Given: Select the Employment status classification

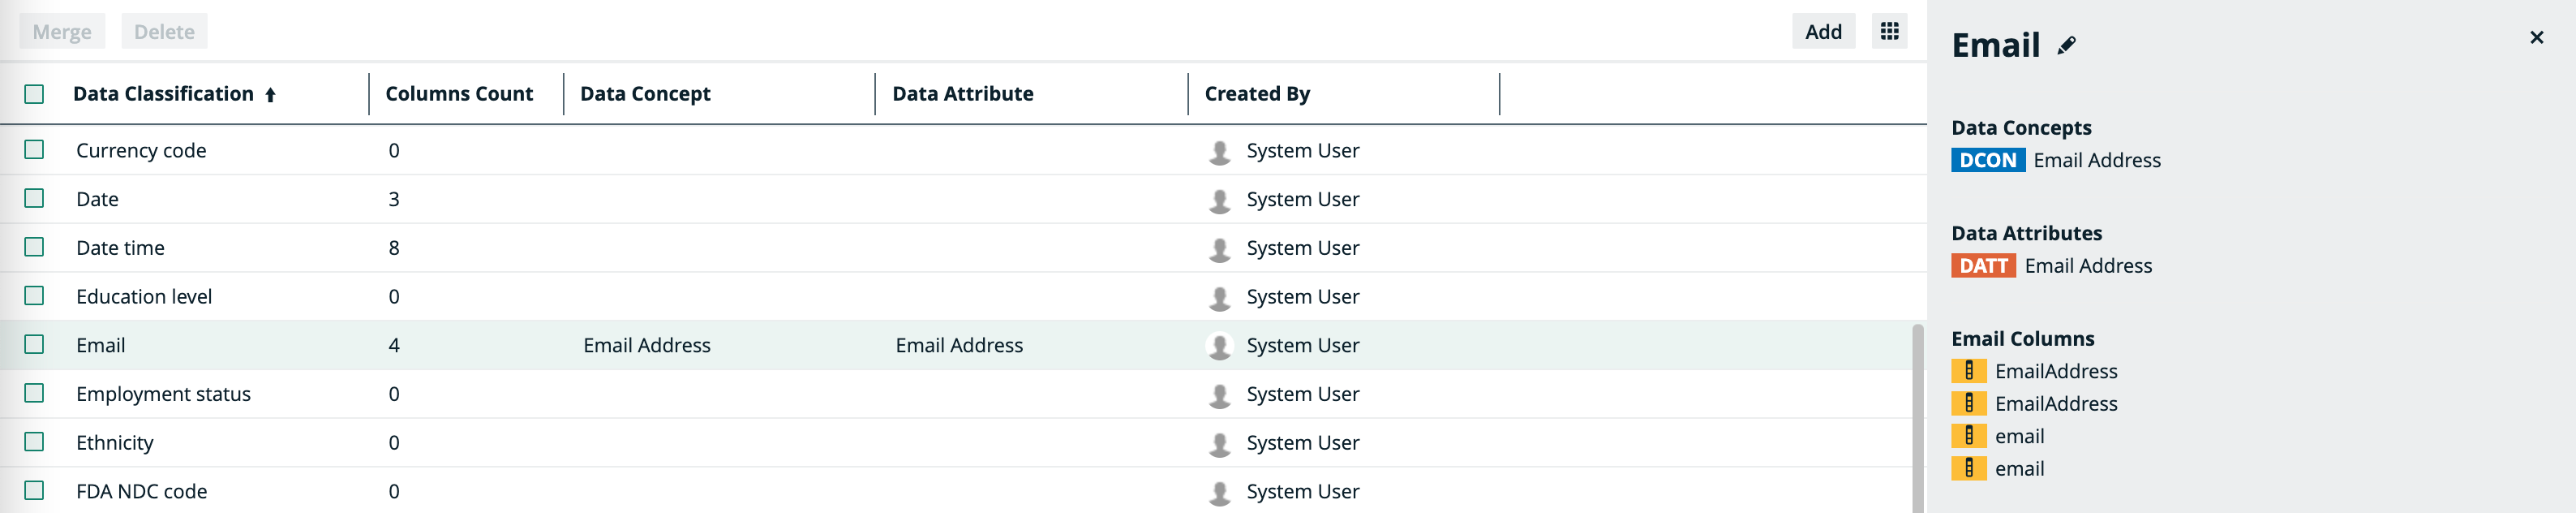Looking at the screenshot, I should tap(163, 394).
